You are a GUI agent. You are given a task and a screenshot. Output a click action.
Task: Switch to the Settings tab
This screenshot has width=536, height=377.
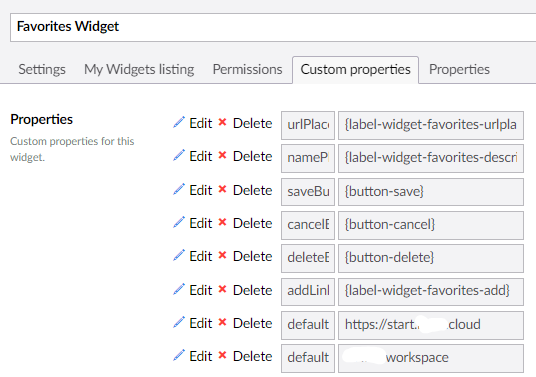coord(42,69)
